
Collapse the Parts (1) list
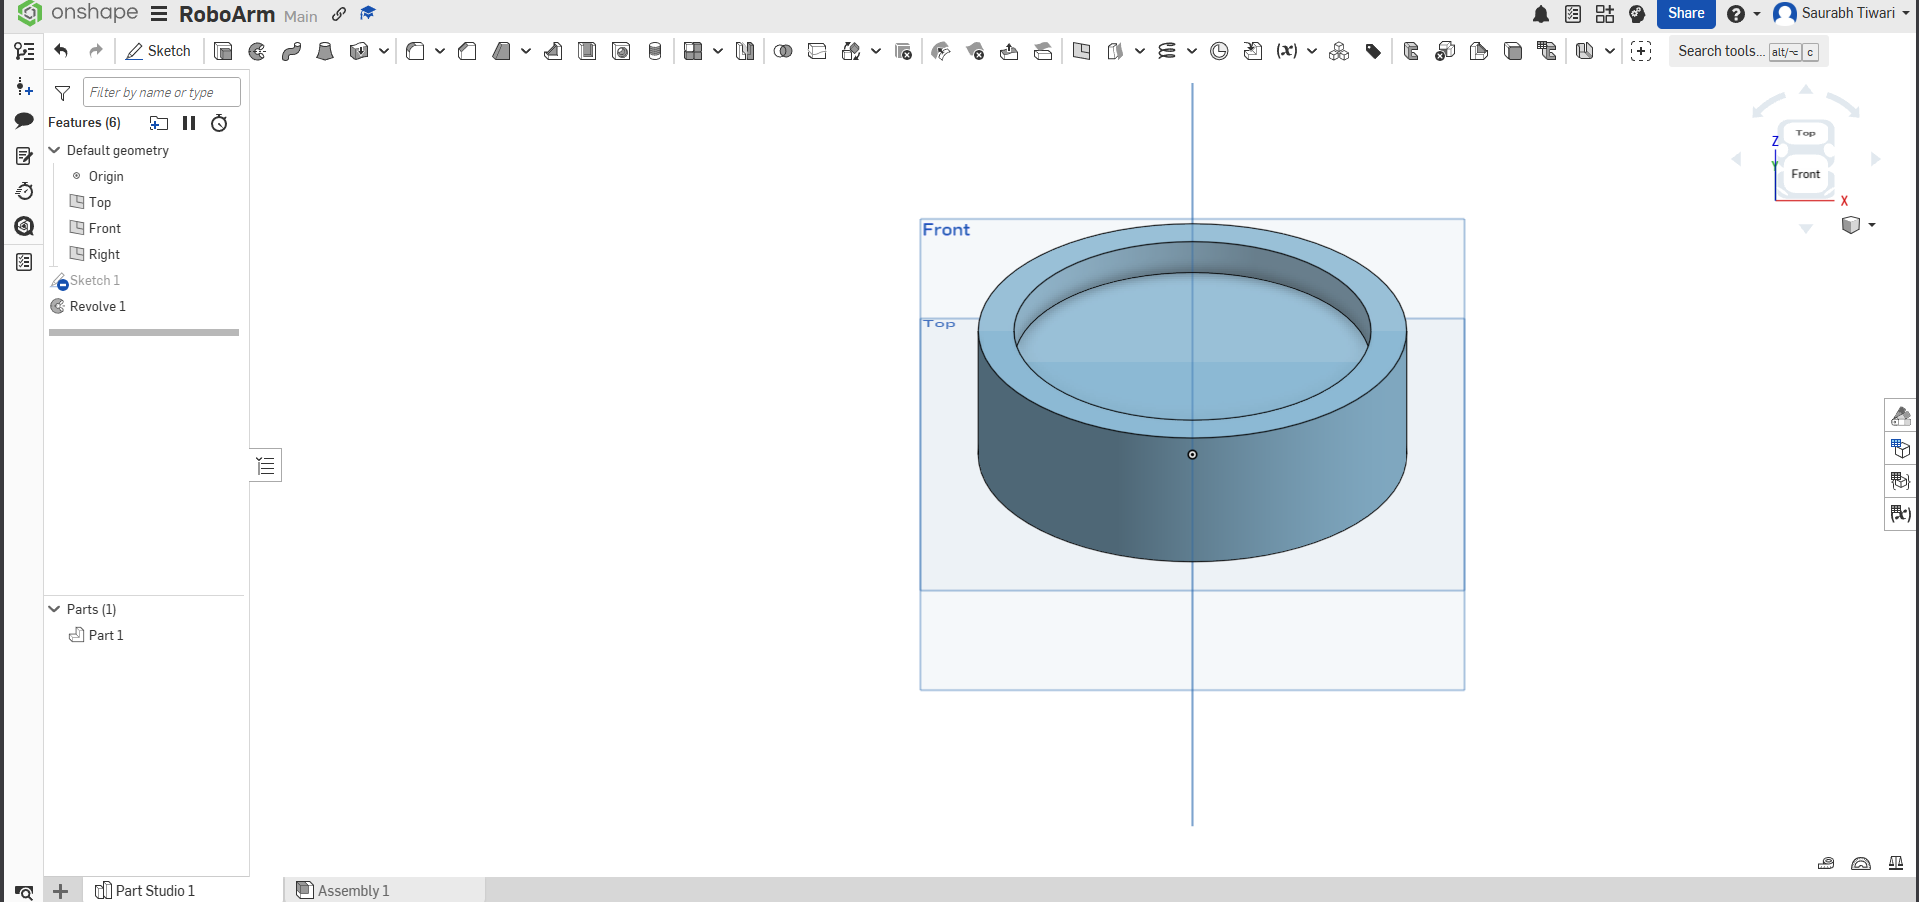55,609
